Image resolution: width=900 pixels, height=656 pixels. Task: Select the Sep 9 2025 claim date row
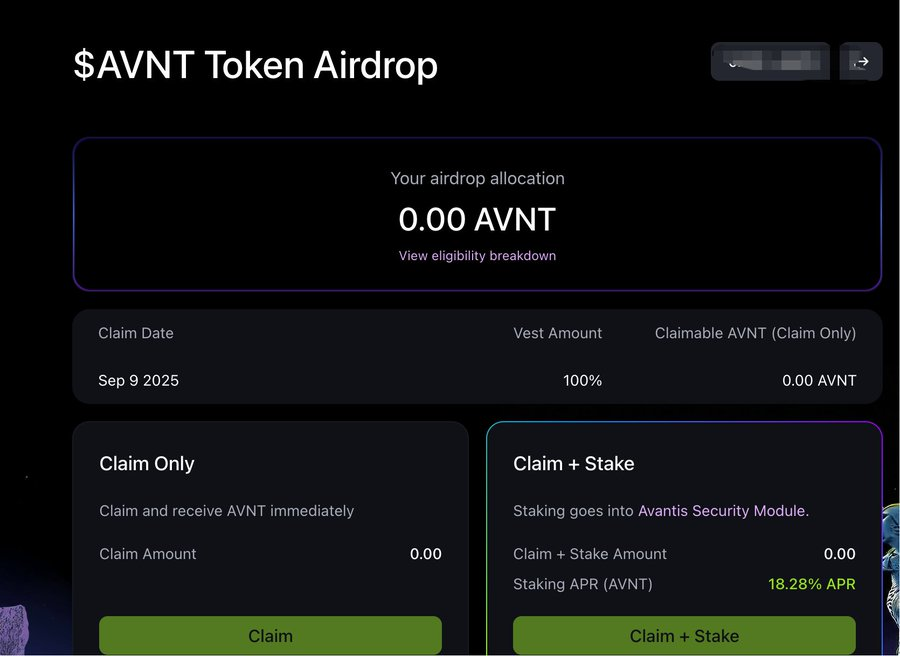(x=477, y=380)
